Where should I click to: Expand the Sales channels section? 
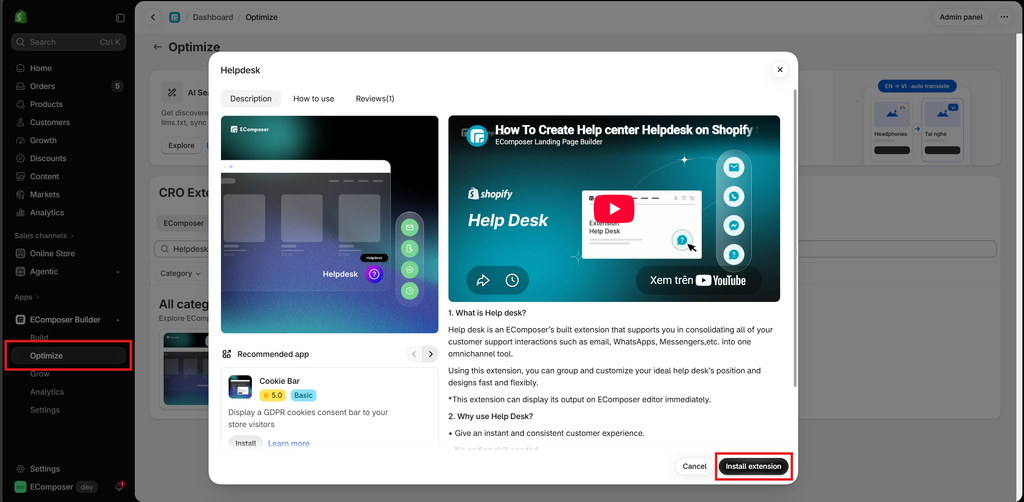pyautogui.click(x=44, y=235)
